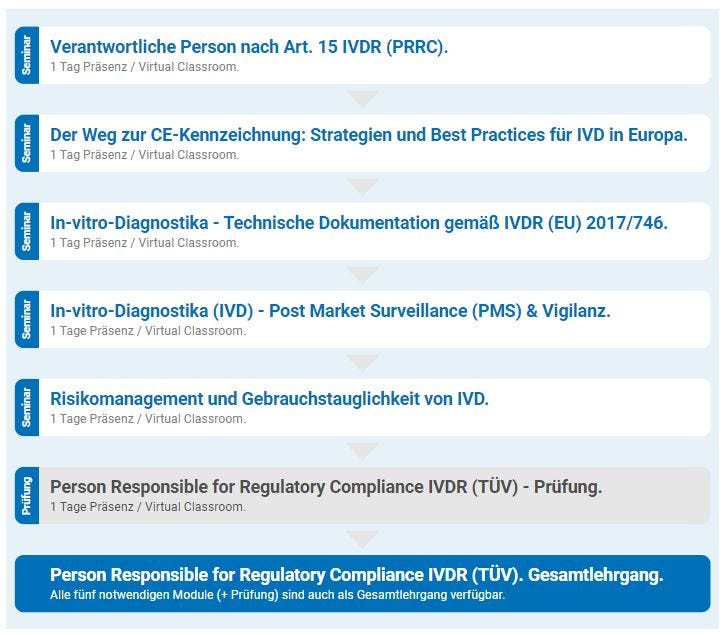Open the Technische Dokumentation IVDR seminar
The height and width of the screenshot is (635, 724).
click(358, 222)
